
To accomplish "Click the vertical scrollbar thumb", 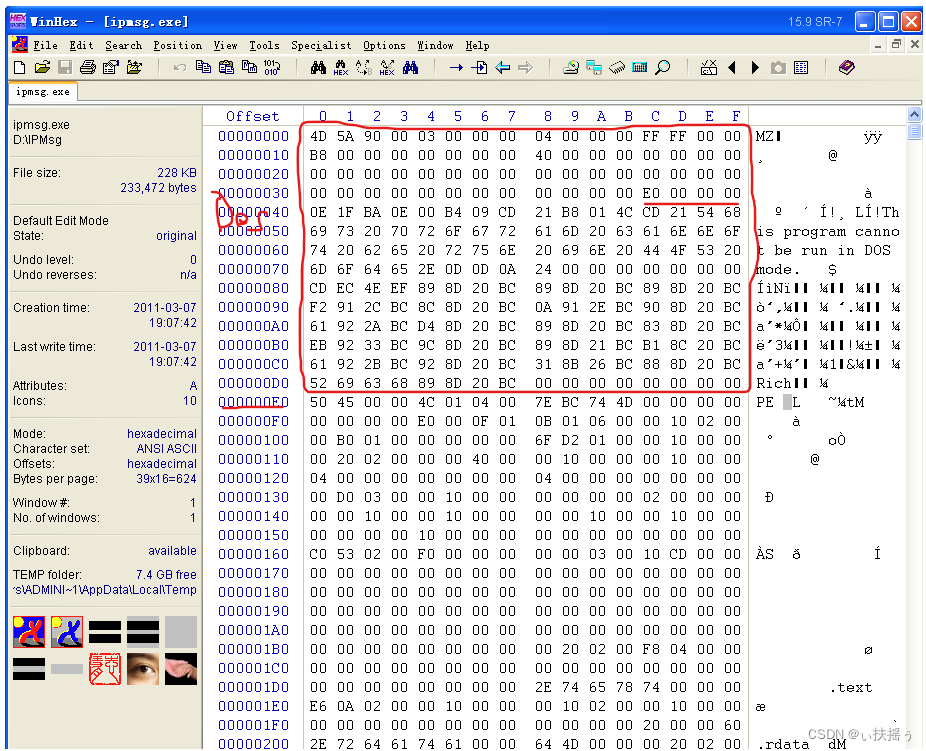I will tap(914, 131).
